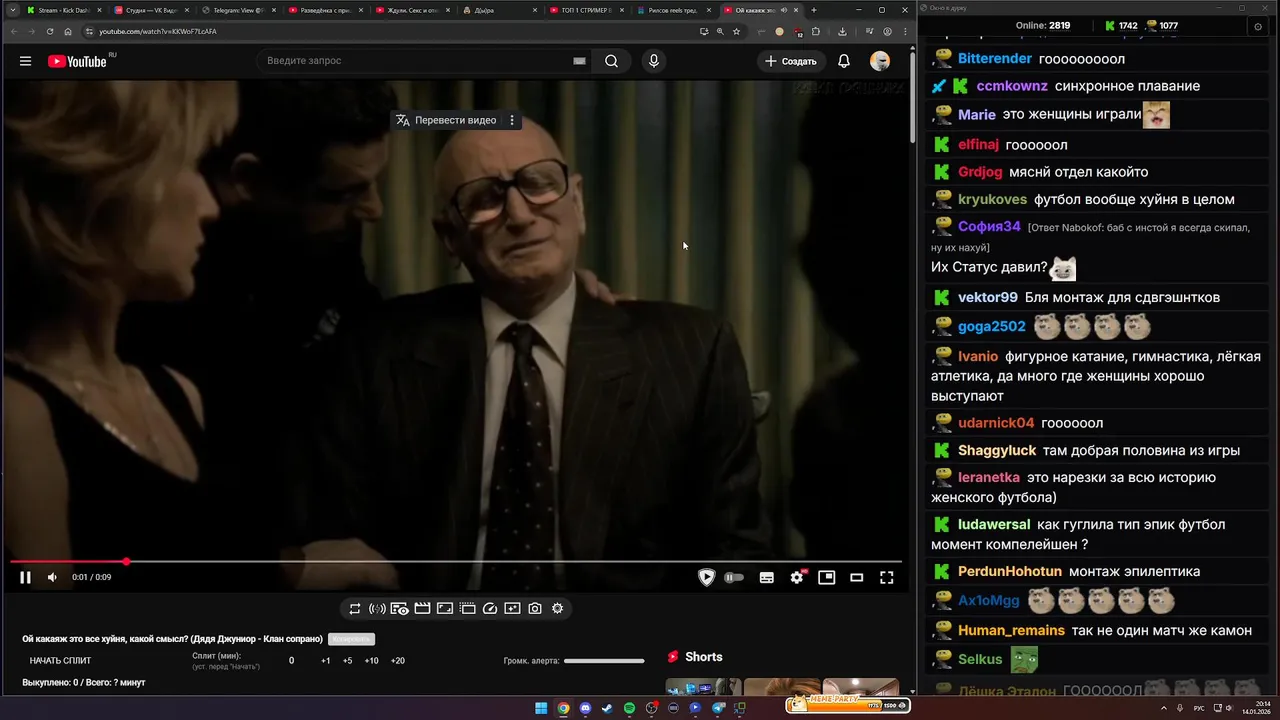1280x720 pixels.
Task: Toggle the autoplay switch in player
Action: point(734,577)
